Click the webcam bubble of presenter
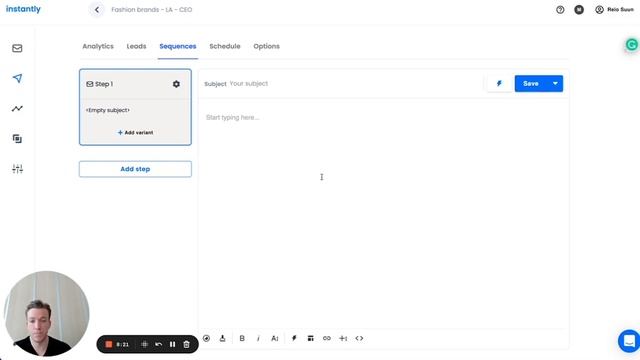The image size is (640, 360). (x=46, y=314)
